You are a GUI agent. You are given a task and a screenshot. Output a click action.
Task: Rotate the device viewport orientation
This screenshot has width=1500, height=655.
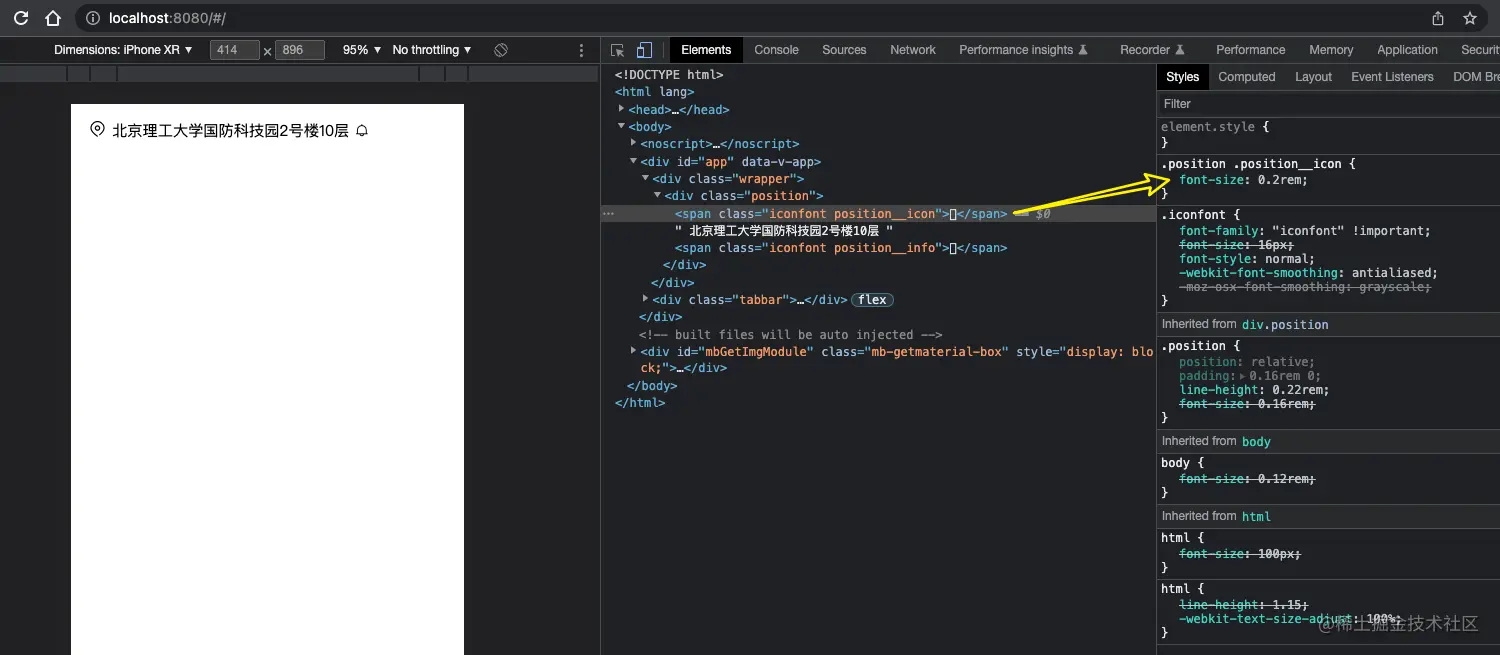pyautogui.click(x=501, y=50)
